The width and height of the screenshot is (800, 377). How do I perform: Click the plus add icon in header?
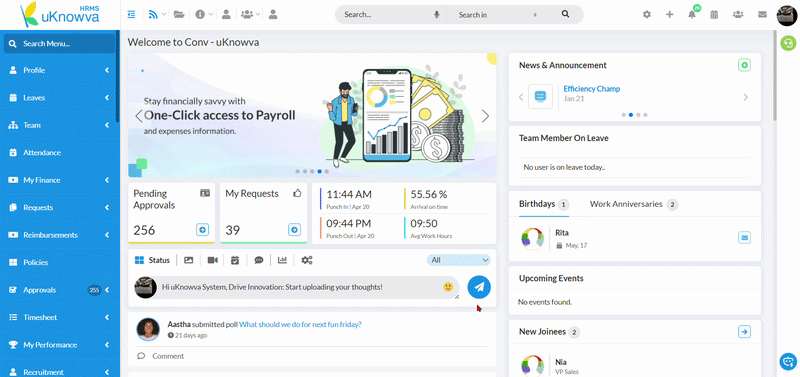(x=670, y=14)
